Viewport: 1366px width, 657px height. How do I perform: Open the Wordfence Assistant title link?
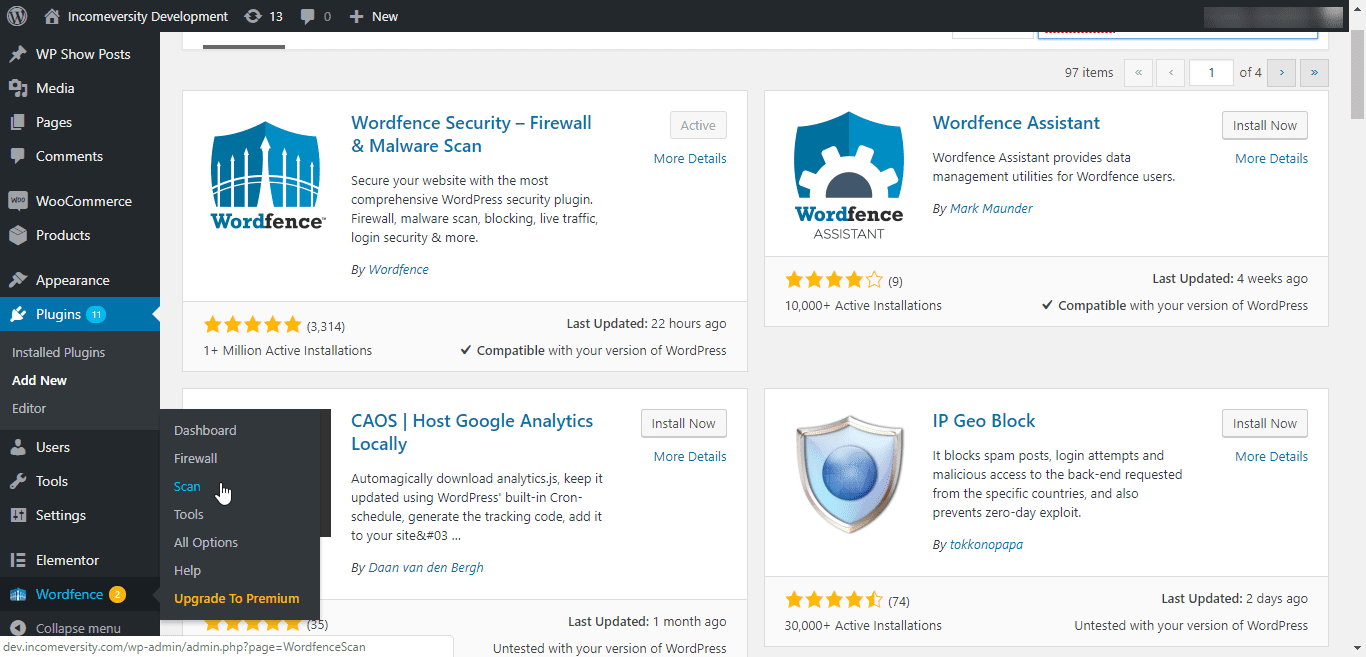click(1016, 123)
